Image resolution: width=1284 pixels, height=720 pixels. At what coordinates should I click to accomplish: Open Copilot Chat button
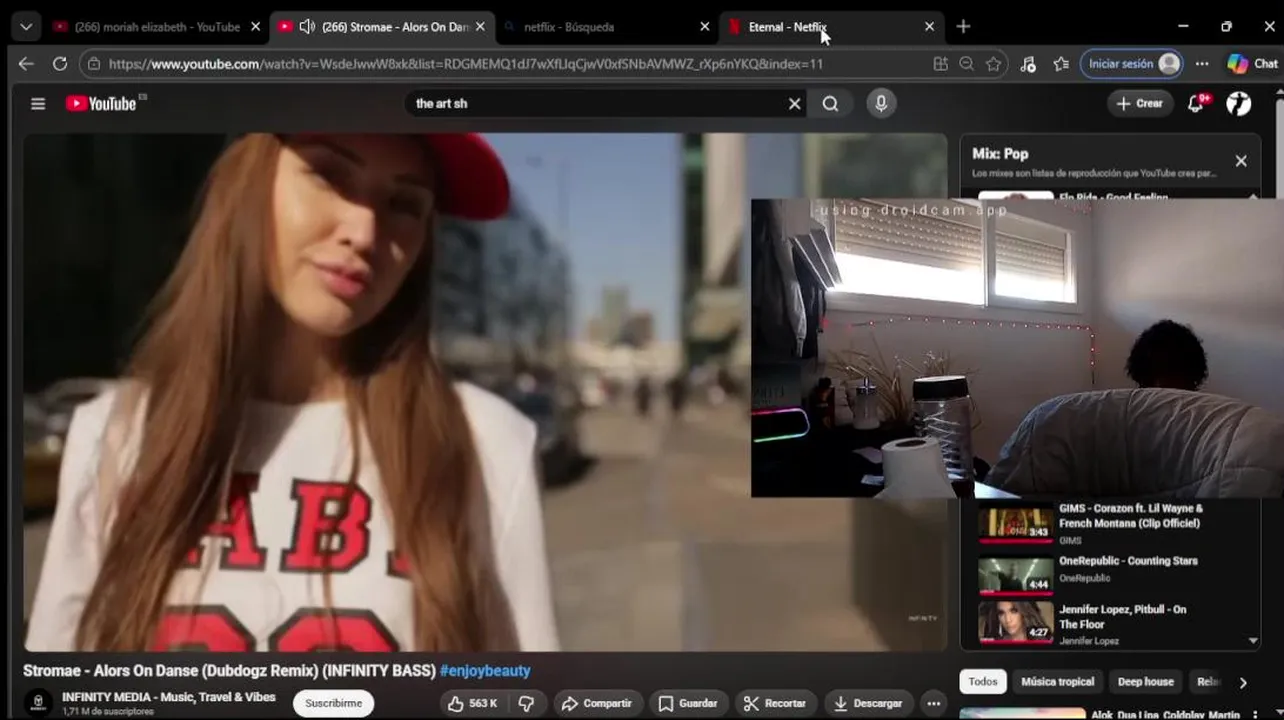1252,64
